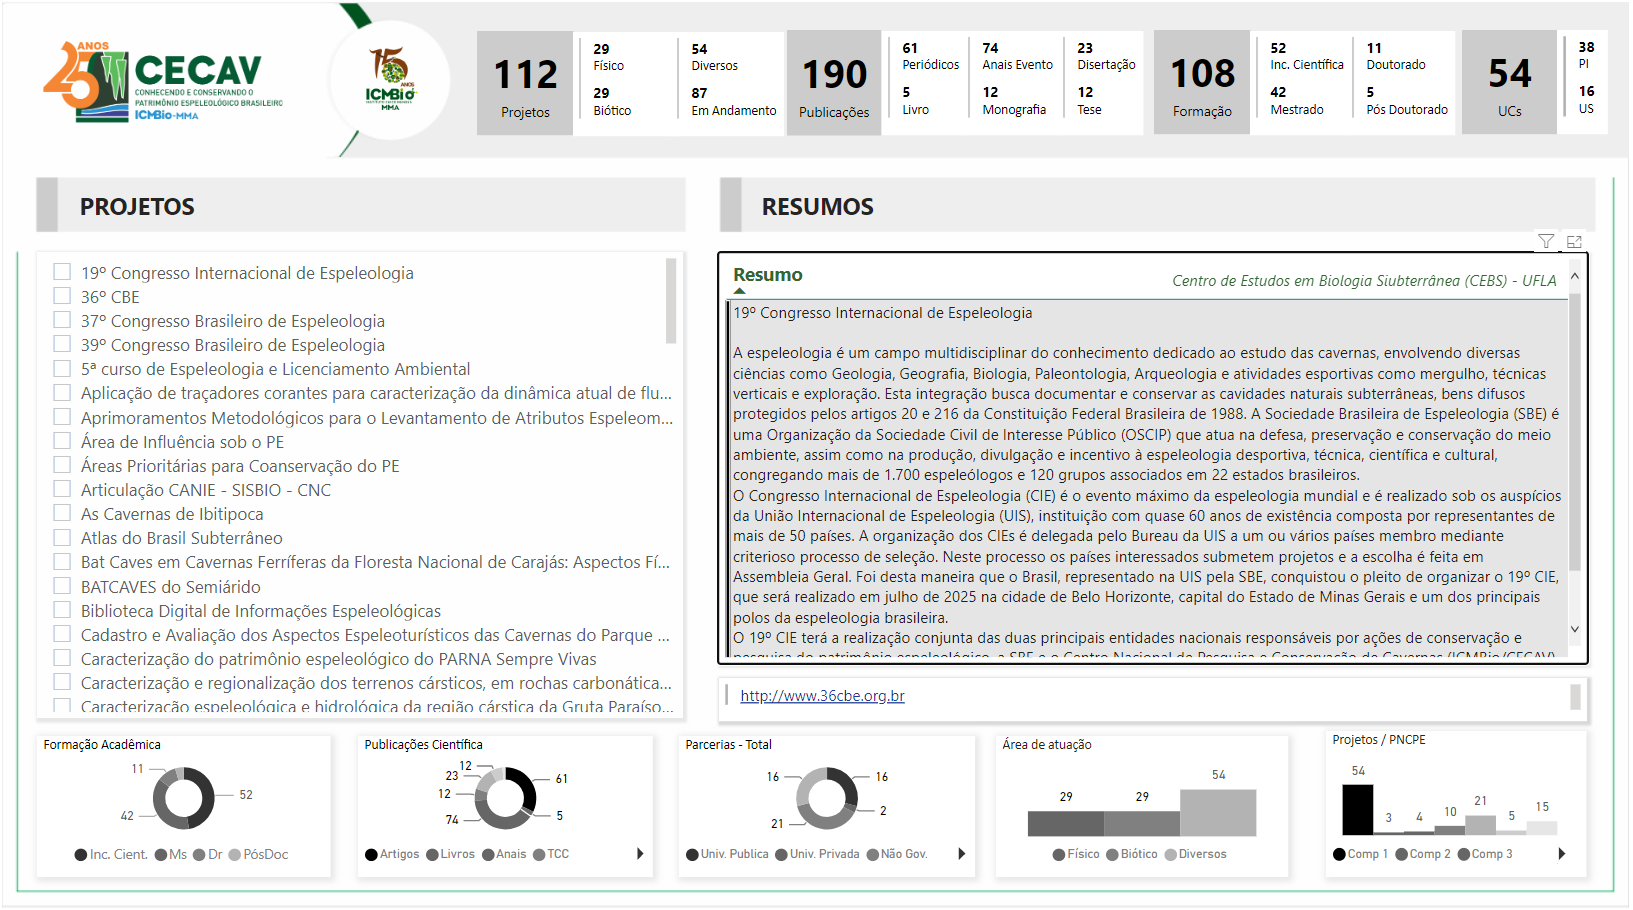Open filter options on the Resumo visual

tap(1546, 241)
